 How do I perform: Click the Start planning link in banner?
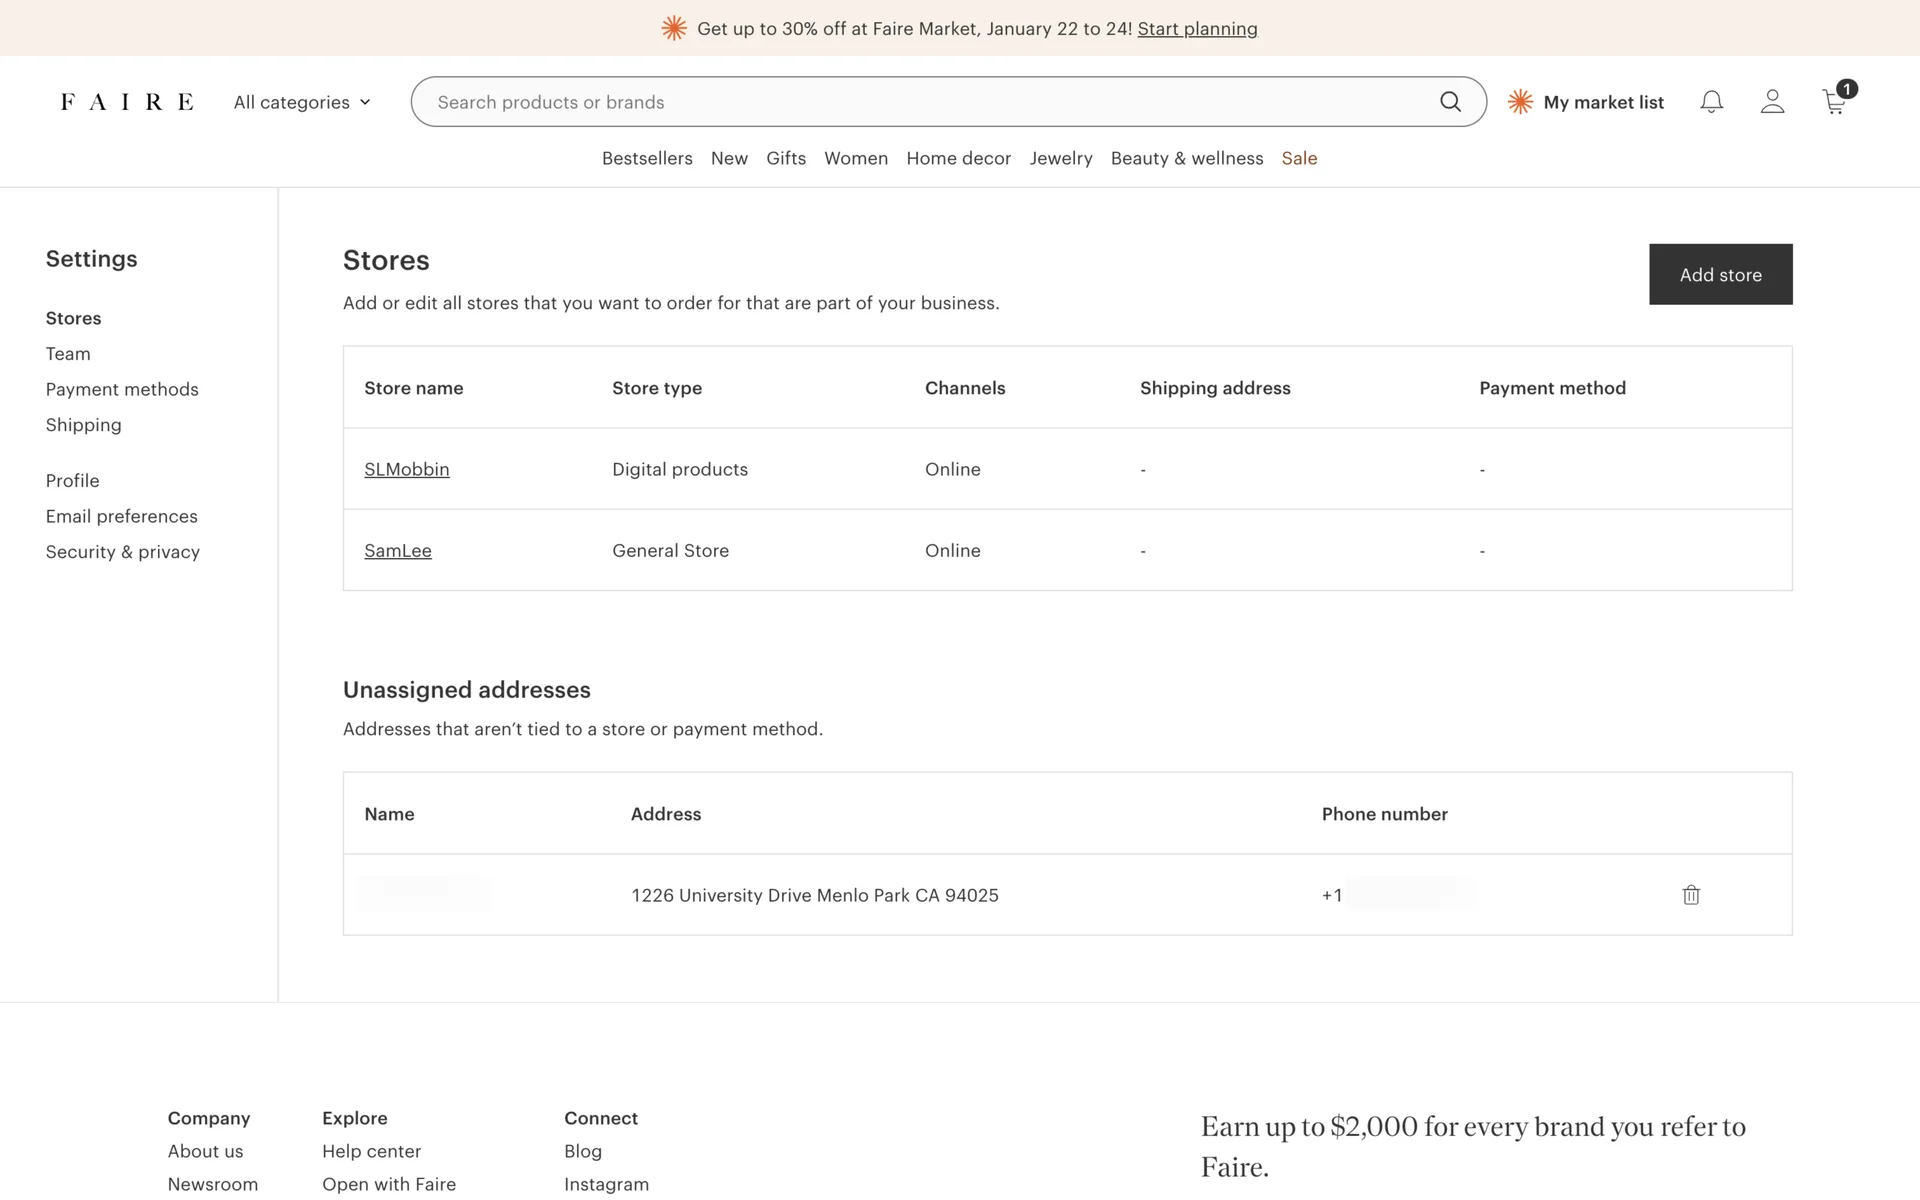[x=1197, y=29]
